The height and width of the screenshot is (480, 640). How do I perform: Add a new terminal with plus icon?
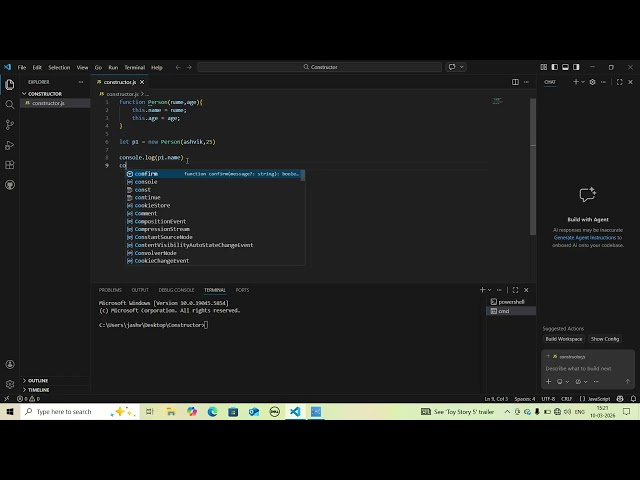(482, 290)
